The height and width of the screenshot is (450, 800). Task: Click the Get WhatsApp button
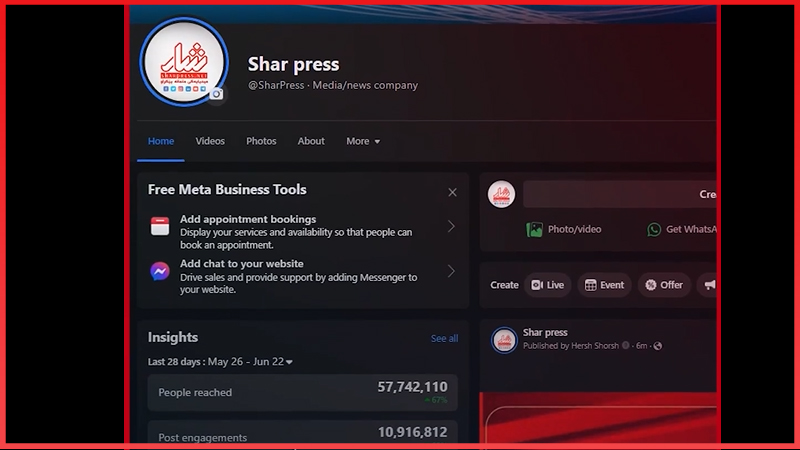point(681,230)
